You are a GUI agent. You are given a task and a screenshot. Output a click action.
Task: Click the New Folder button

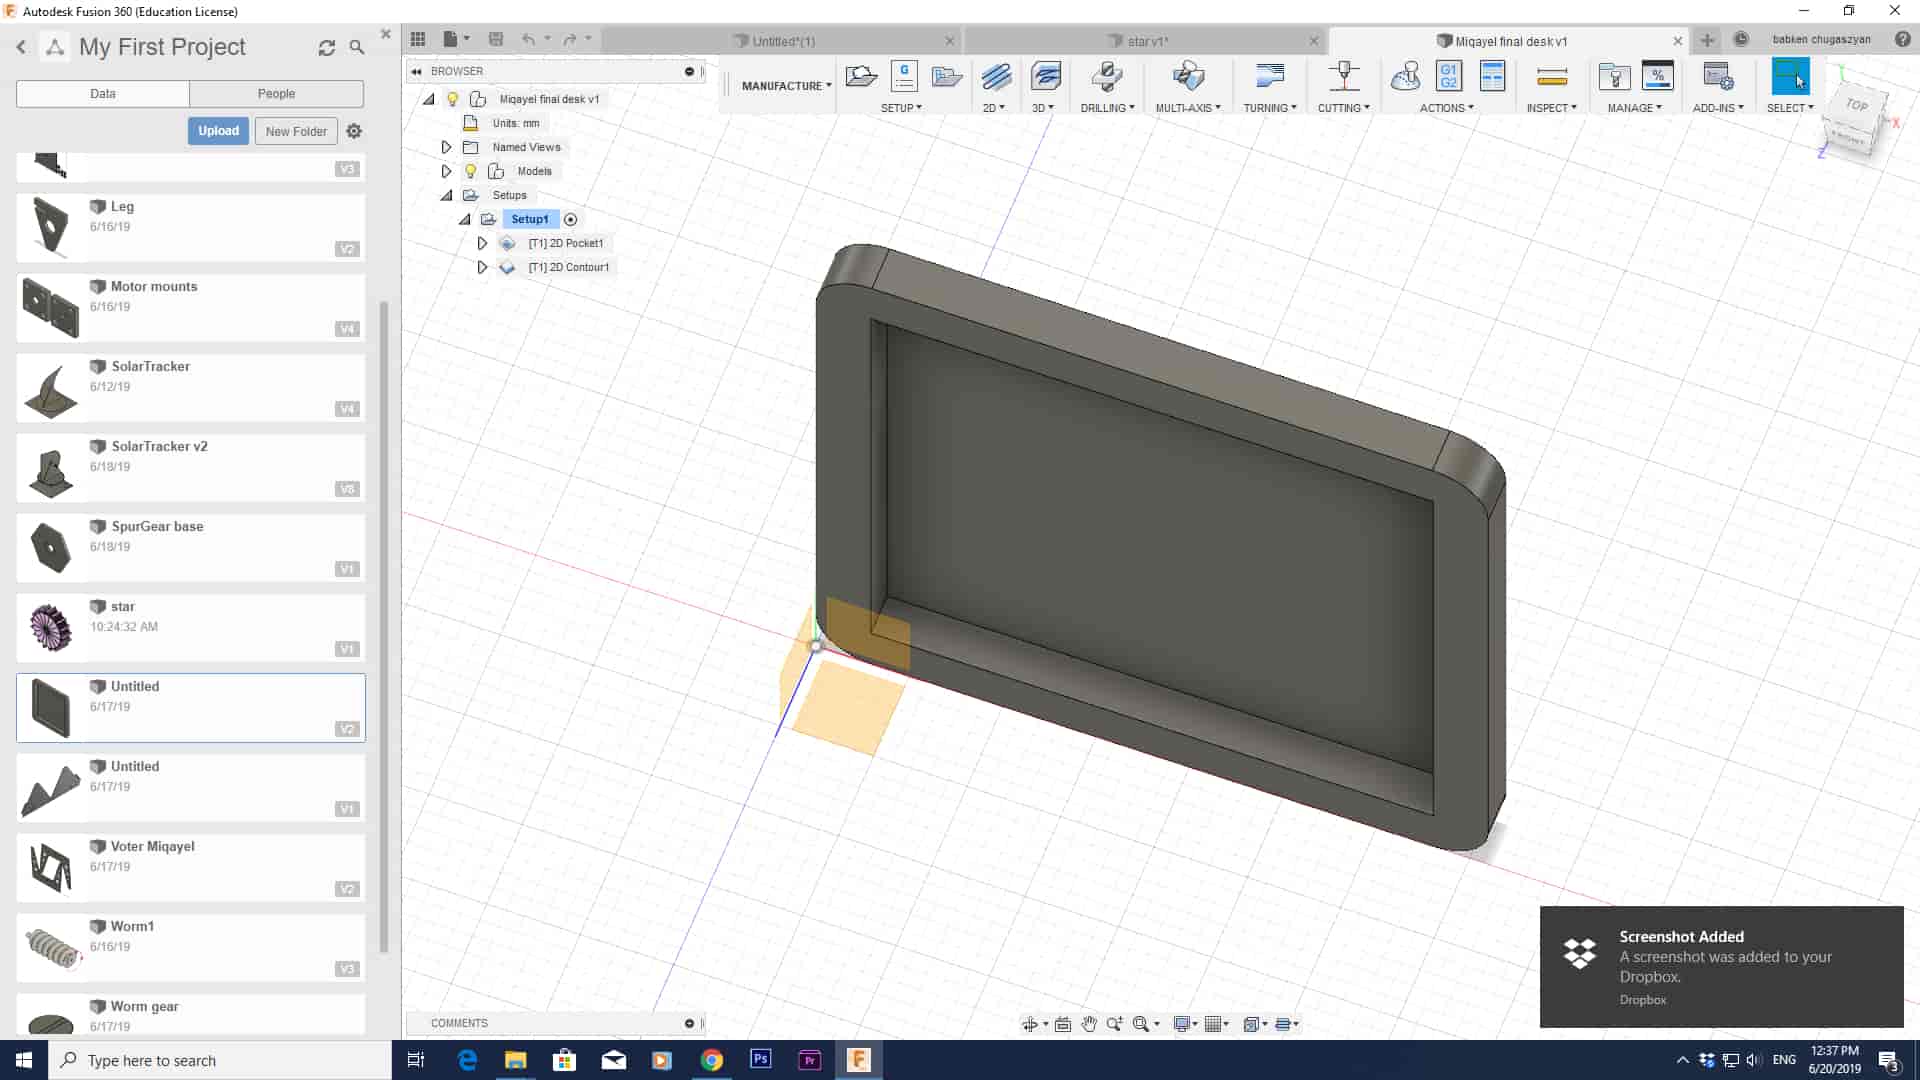click(296, 131)
